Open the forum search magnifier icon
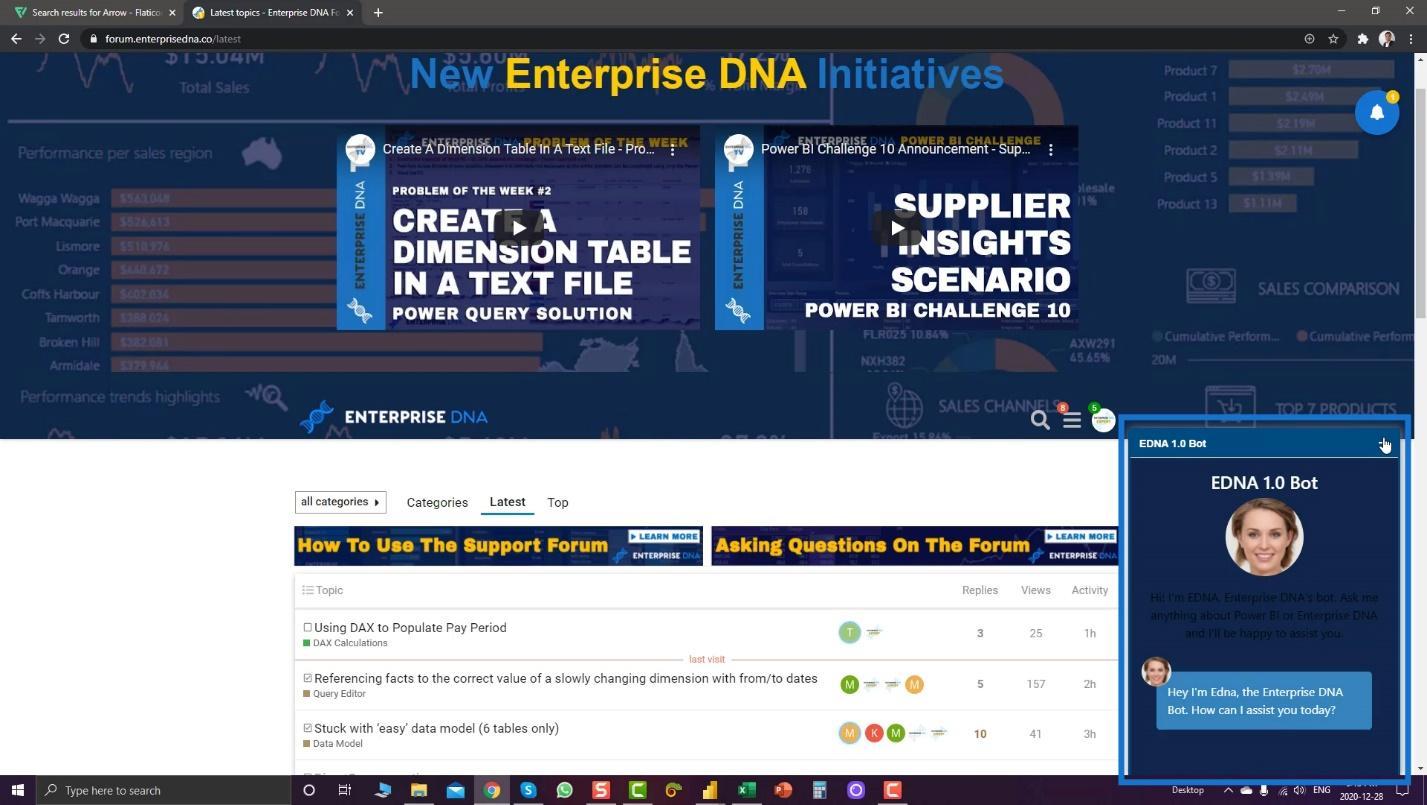1427x805 pixels. coord(1040,420)
